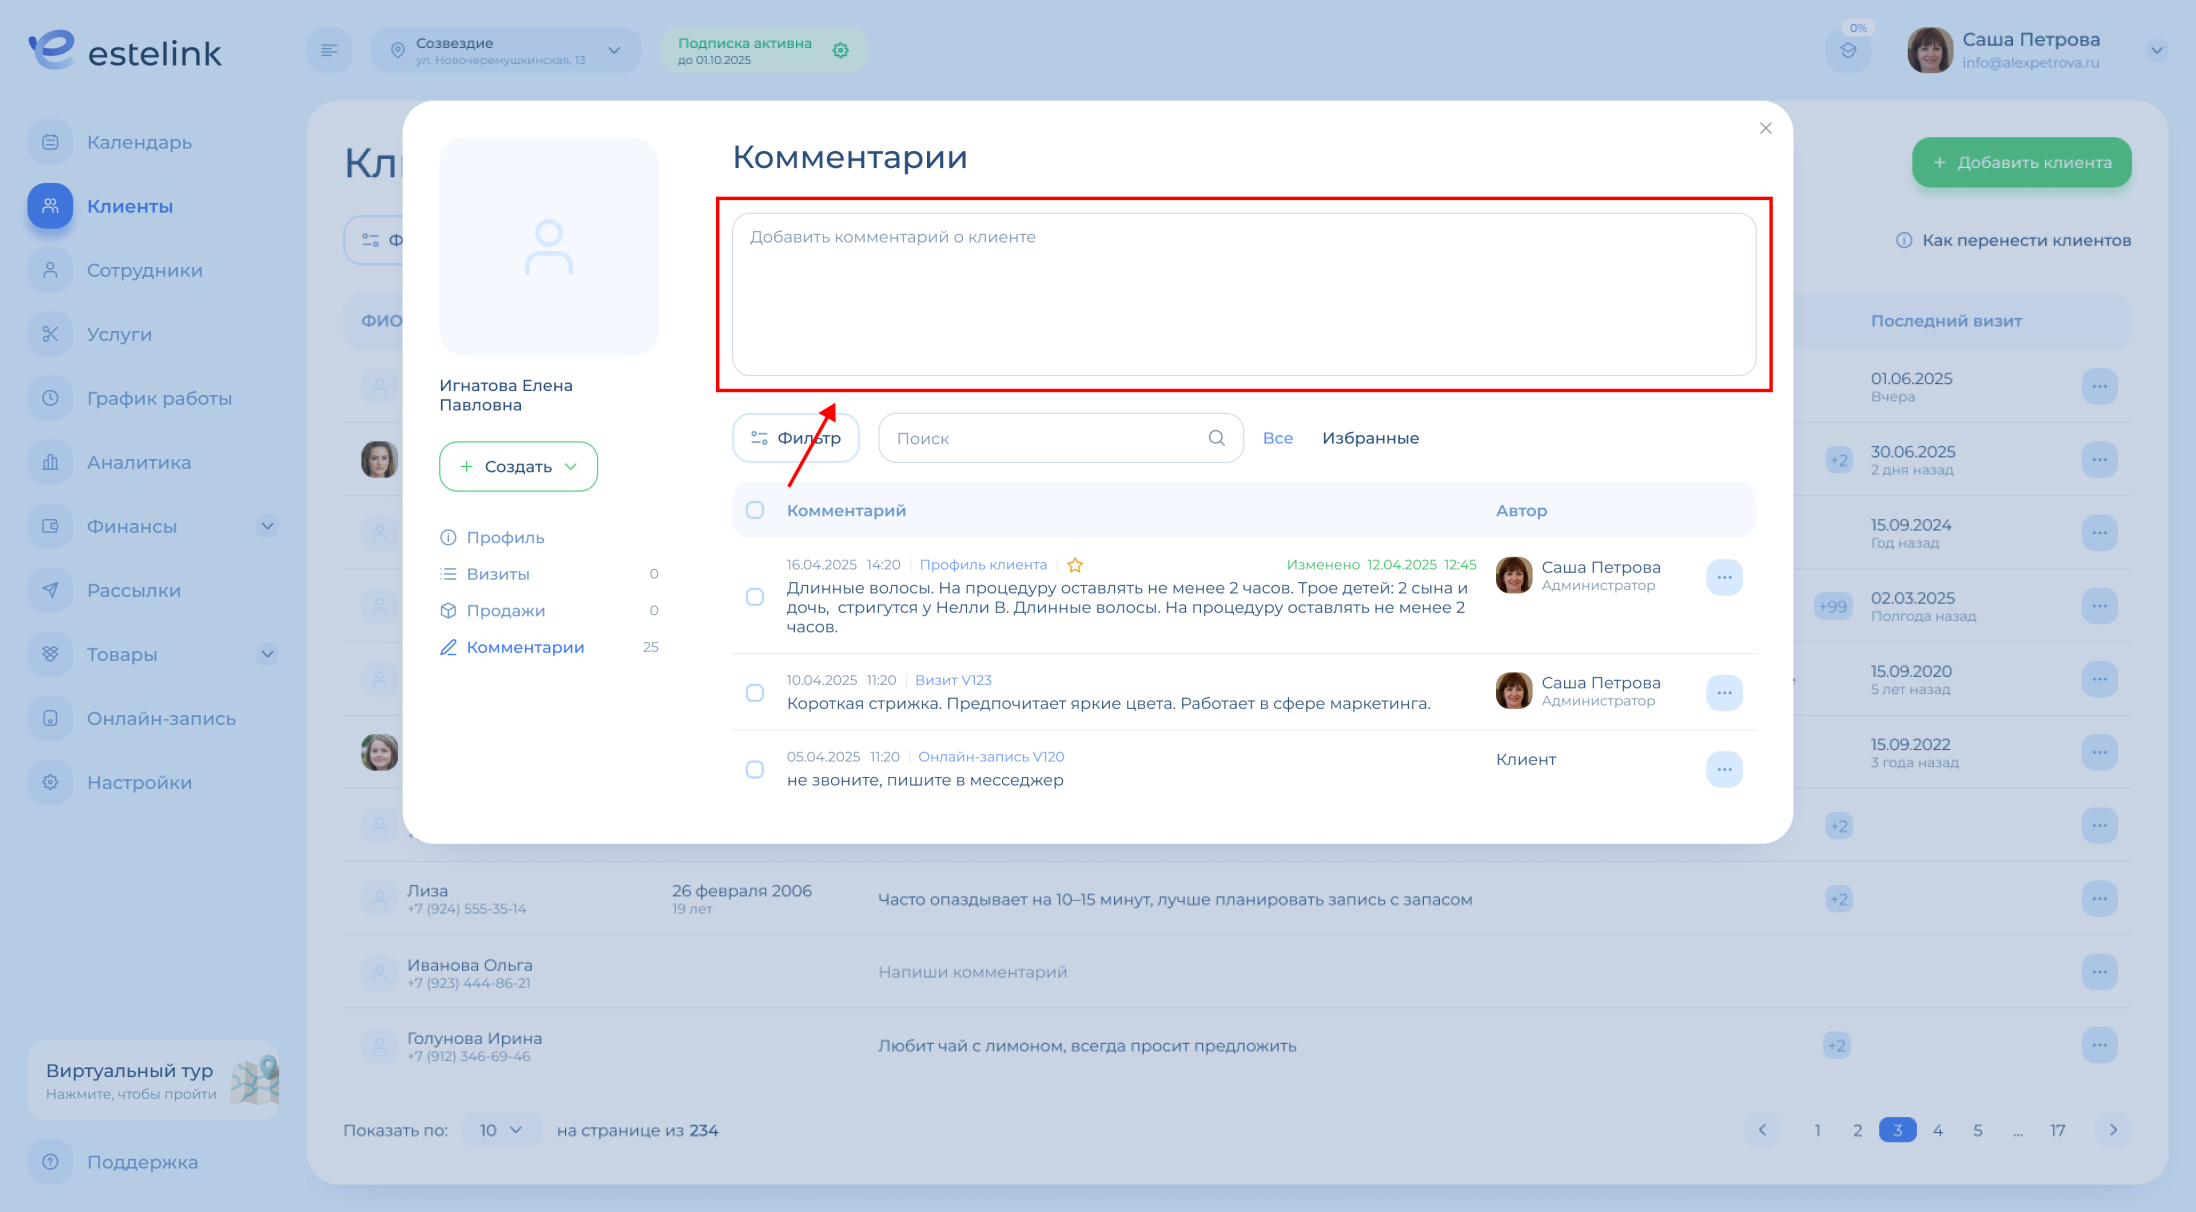2196x1212 pixels.
Task: Click the add comment text area
Action: point(1243,295)
